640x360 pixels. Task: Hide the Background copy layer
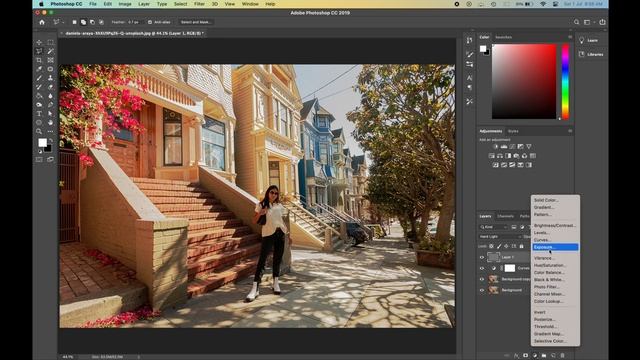(482, 279)
